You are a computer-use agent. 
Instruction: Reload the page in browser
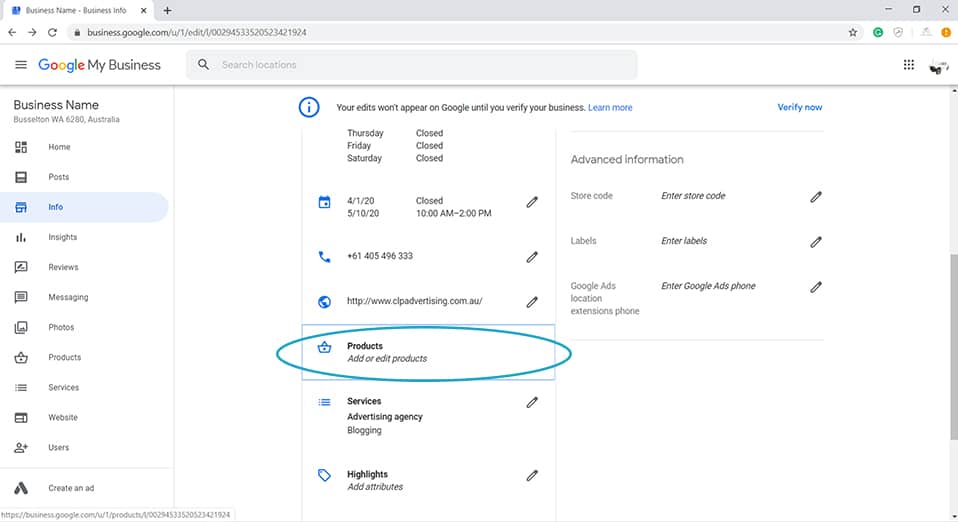pyautogui.click(x=53, y=32)
